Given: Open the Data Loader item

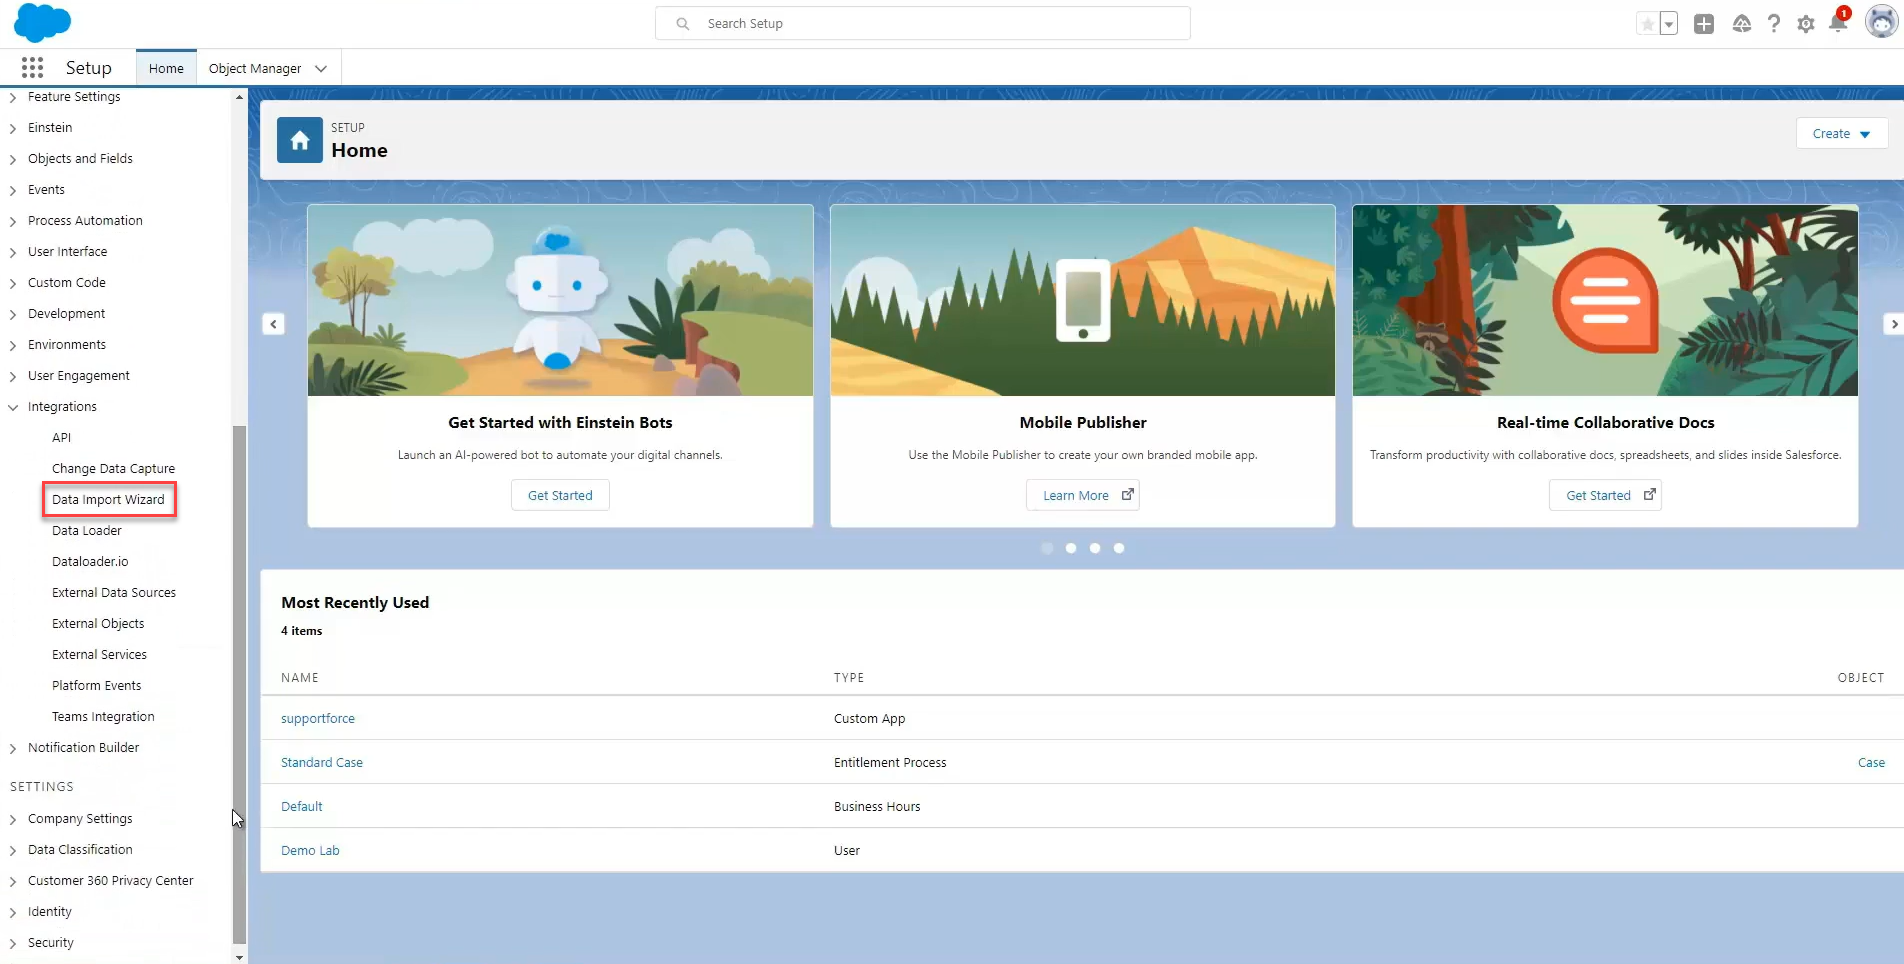Looking at the screenshot, I should 87,530.
